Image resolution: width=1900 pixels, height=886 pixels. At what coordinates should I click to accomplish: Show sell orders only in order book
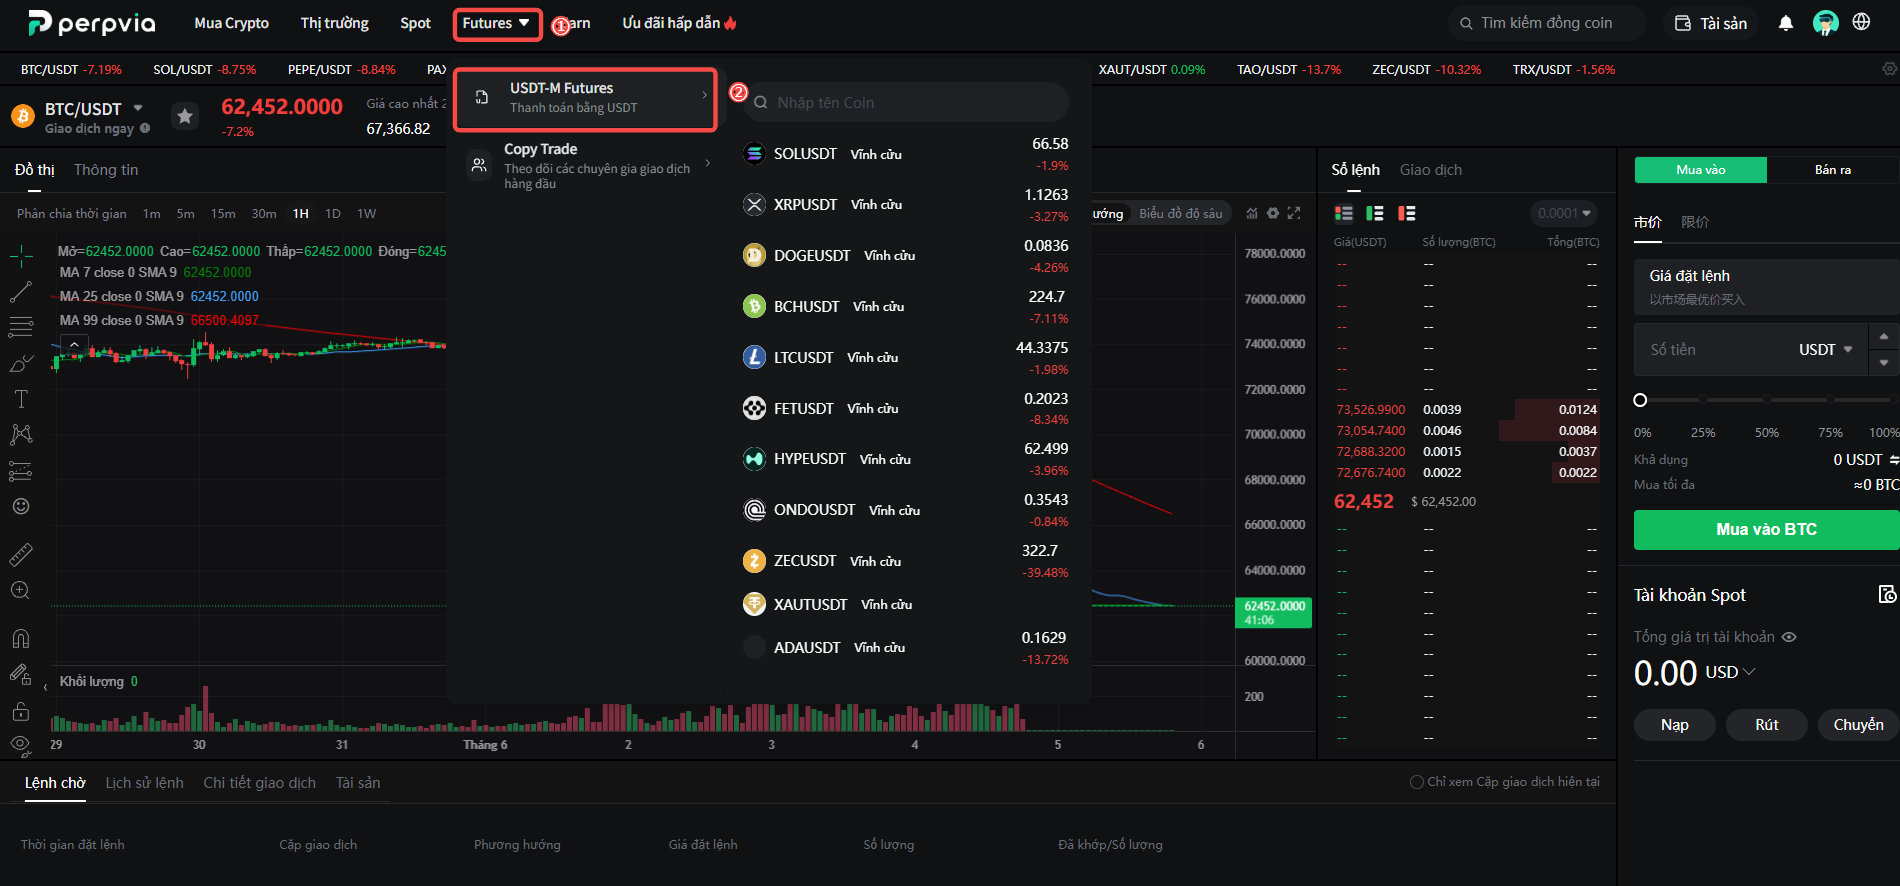click(1407, 213)
